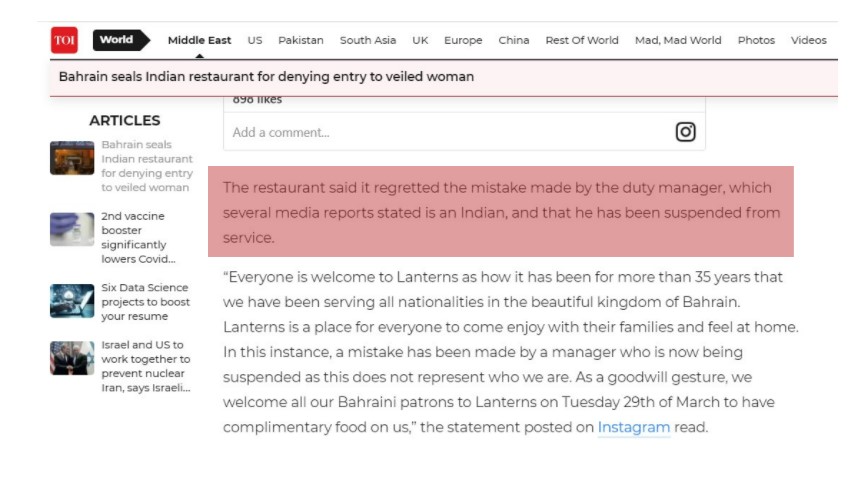Select the China tab
The image size is (857, 491).
pyautogui.click(x=514, y=41)
